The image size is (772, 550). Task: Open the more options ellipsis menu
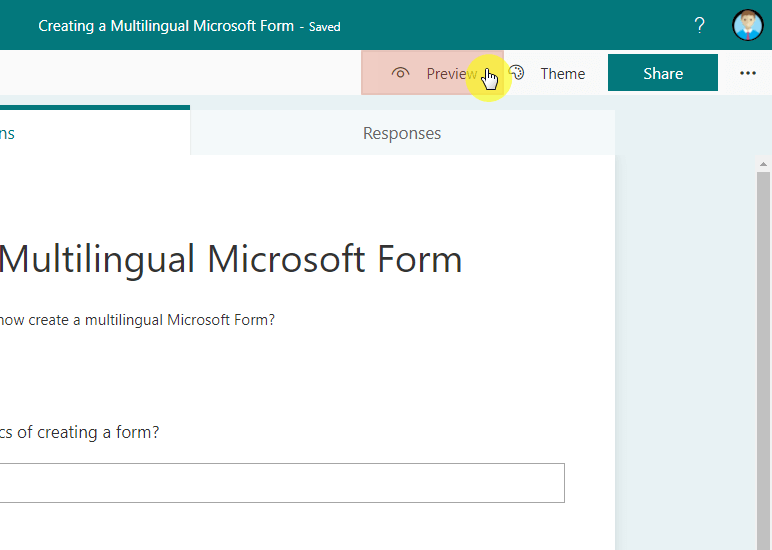pyautogui.click(x=747, y=73)
